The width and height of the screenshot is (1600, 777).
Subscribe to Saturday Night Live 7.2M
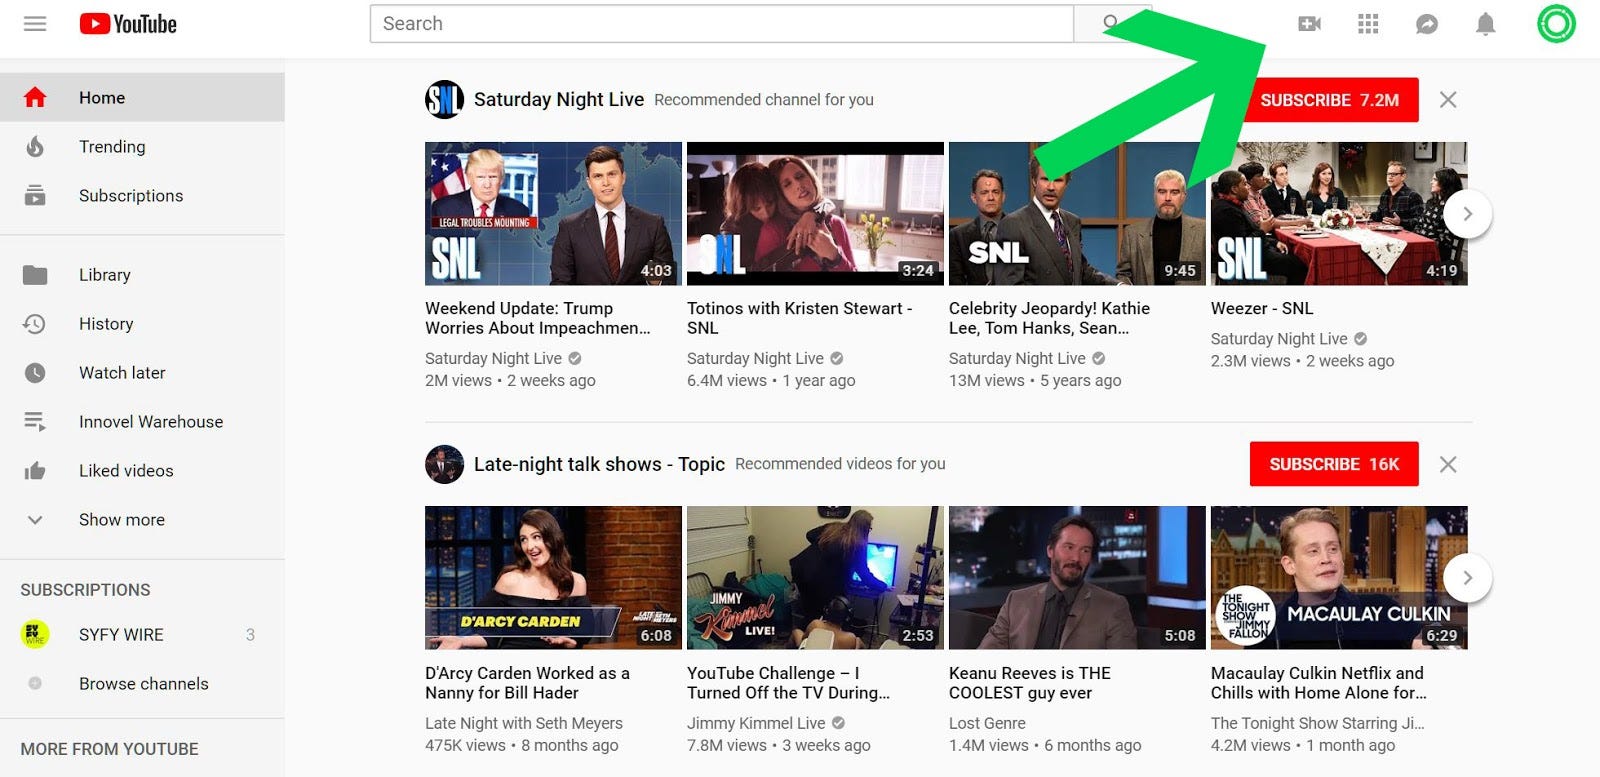1329,100
